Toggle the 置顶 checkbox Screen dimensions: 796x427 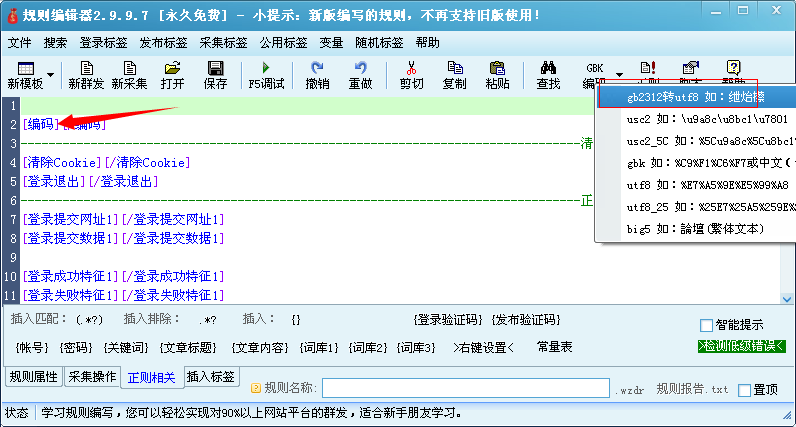point(744,390)
